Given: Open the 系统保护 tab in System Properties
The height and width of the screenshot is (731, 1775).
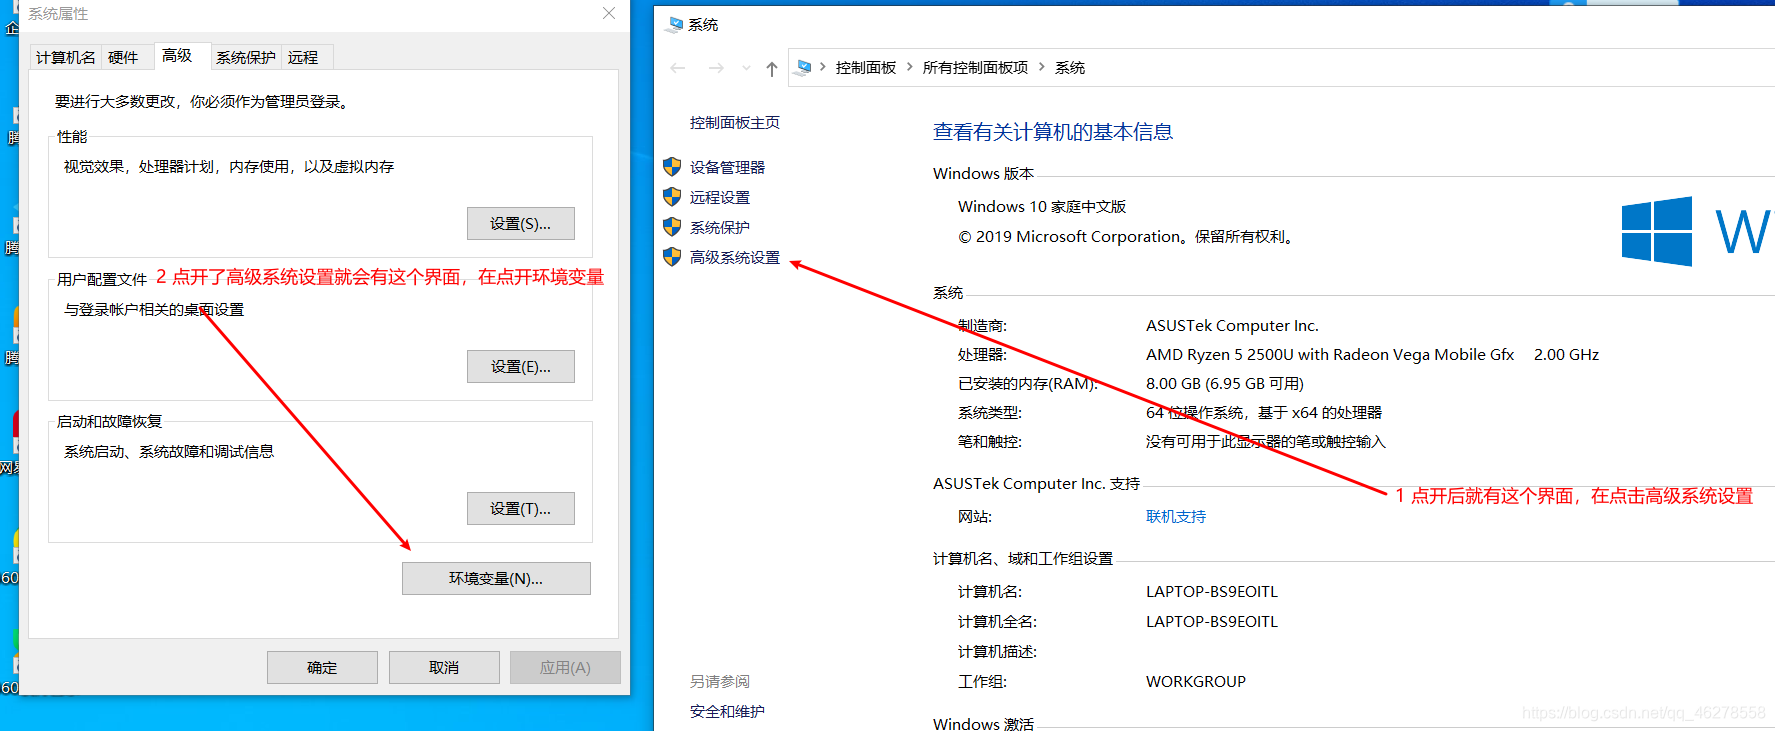Looking at the screenshot, I should click(x=246, y=58).
